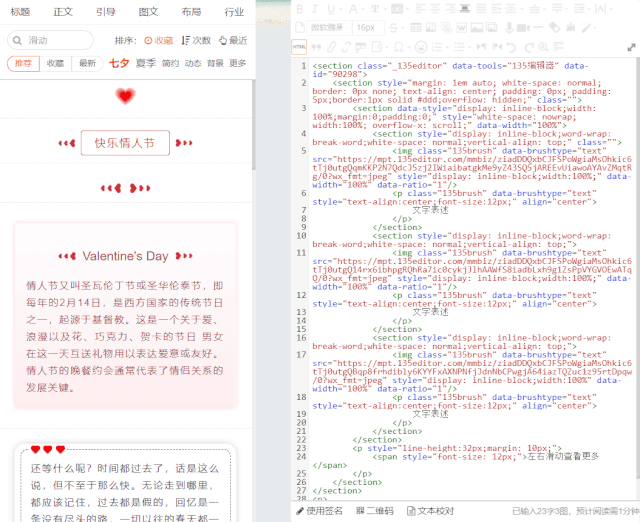
Task: Click 二维码 in bottom bar
Action: click(x=375, y=511)
